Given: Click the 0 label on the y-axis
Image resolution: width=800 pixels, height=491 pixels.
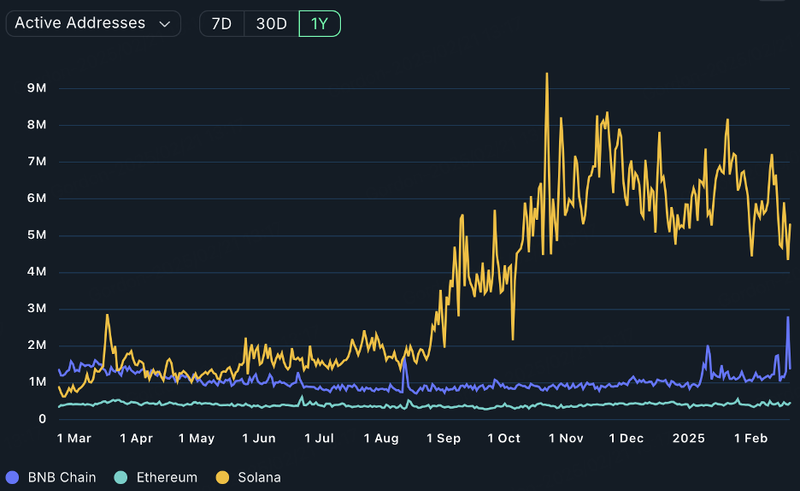Looking at the screenshot, I should click(x=44, y=419).
